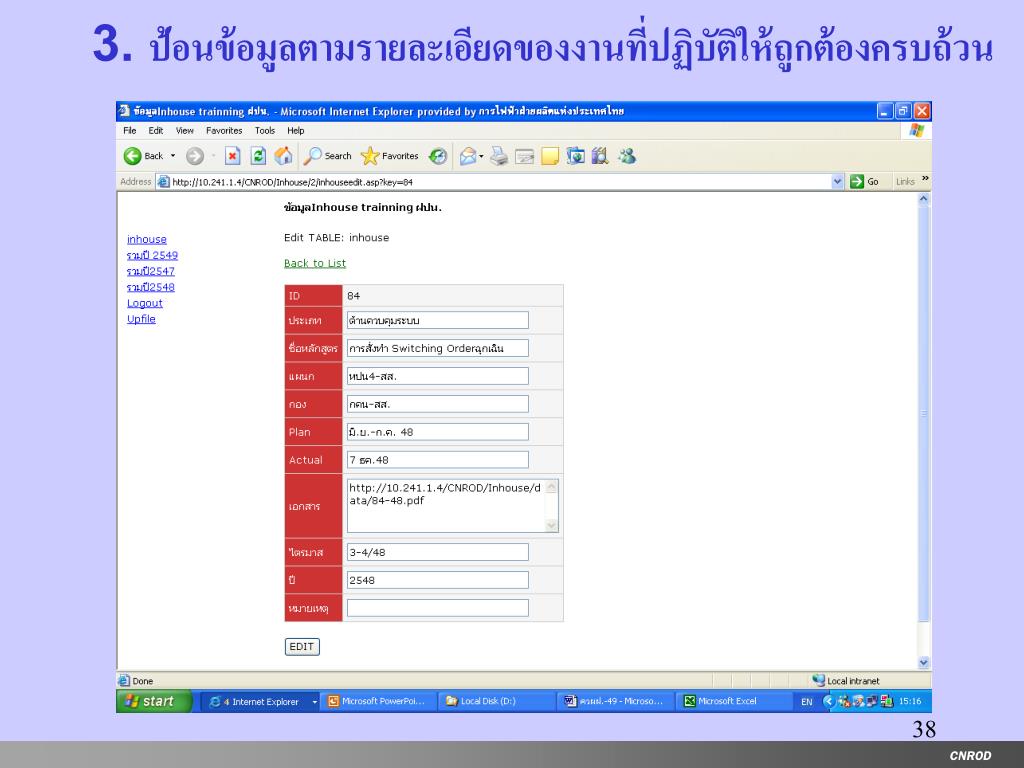Screen dimensions: 1024x768
Task: Go to the Home page icon
Action: [283, 156]
